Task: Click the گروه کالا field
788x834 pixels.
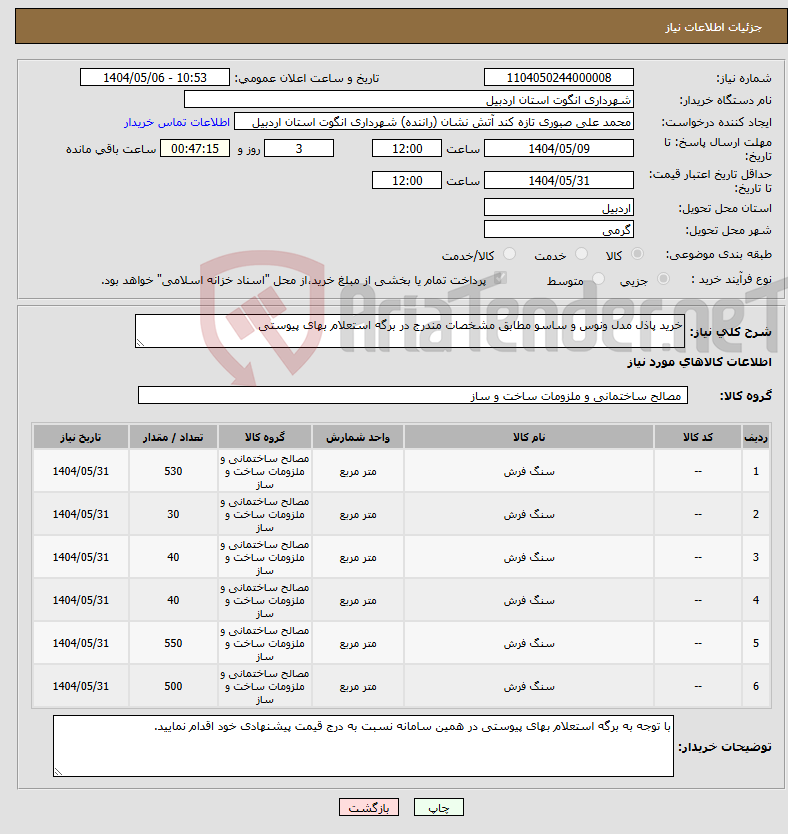Action: click(413, 395)
